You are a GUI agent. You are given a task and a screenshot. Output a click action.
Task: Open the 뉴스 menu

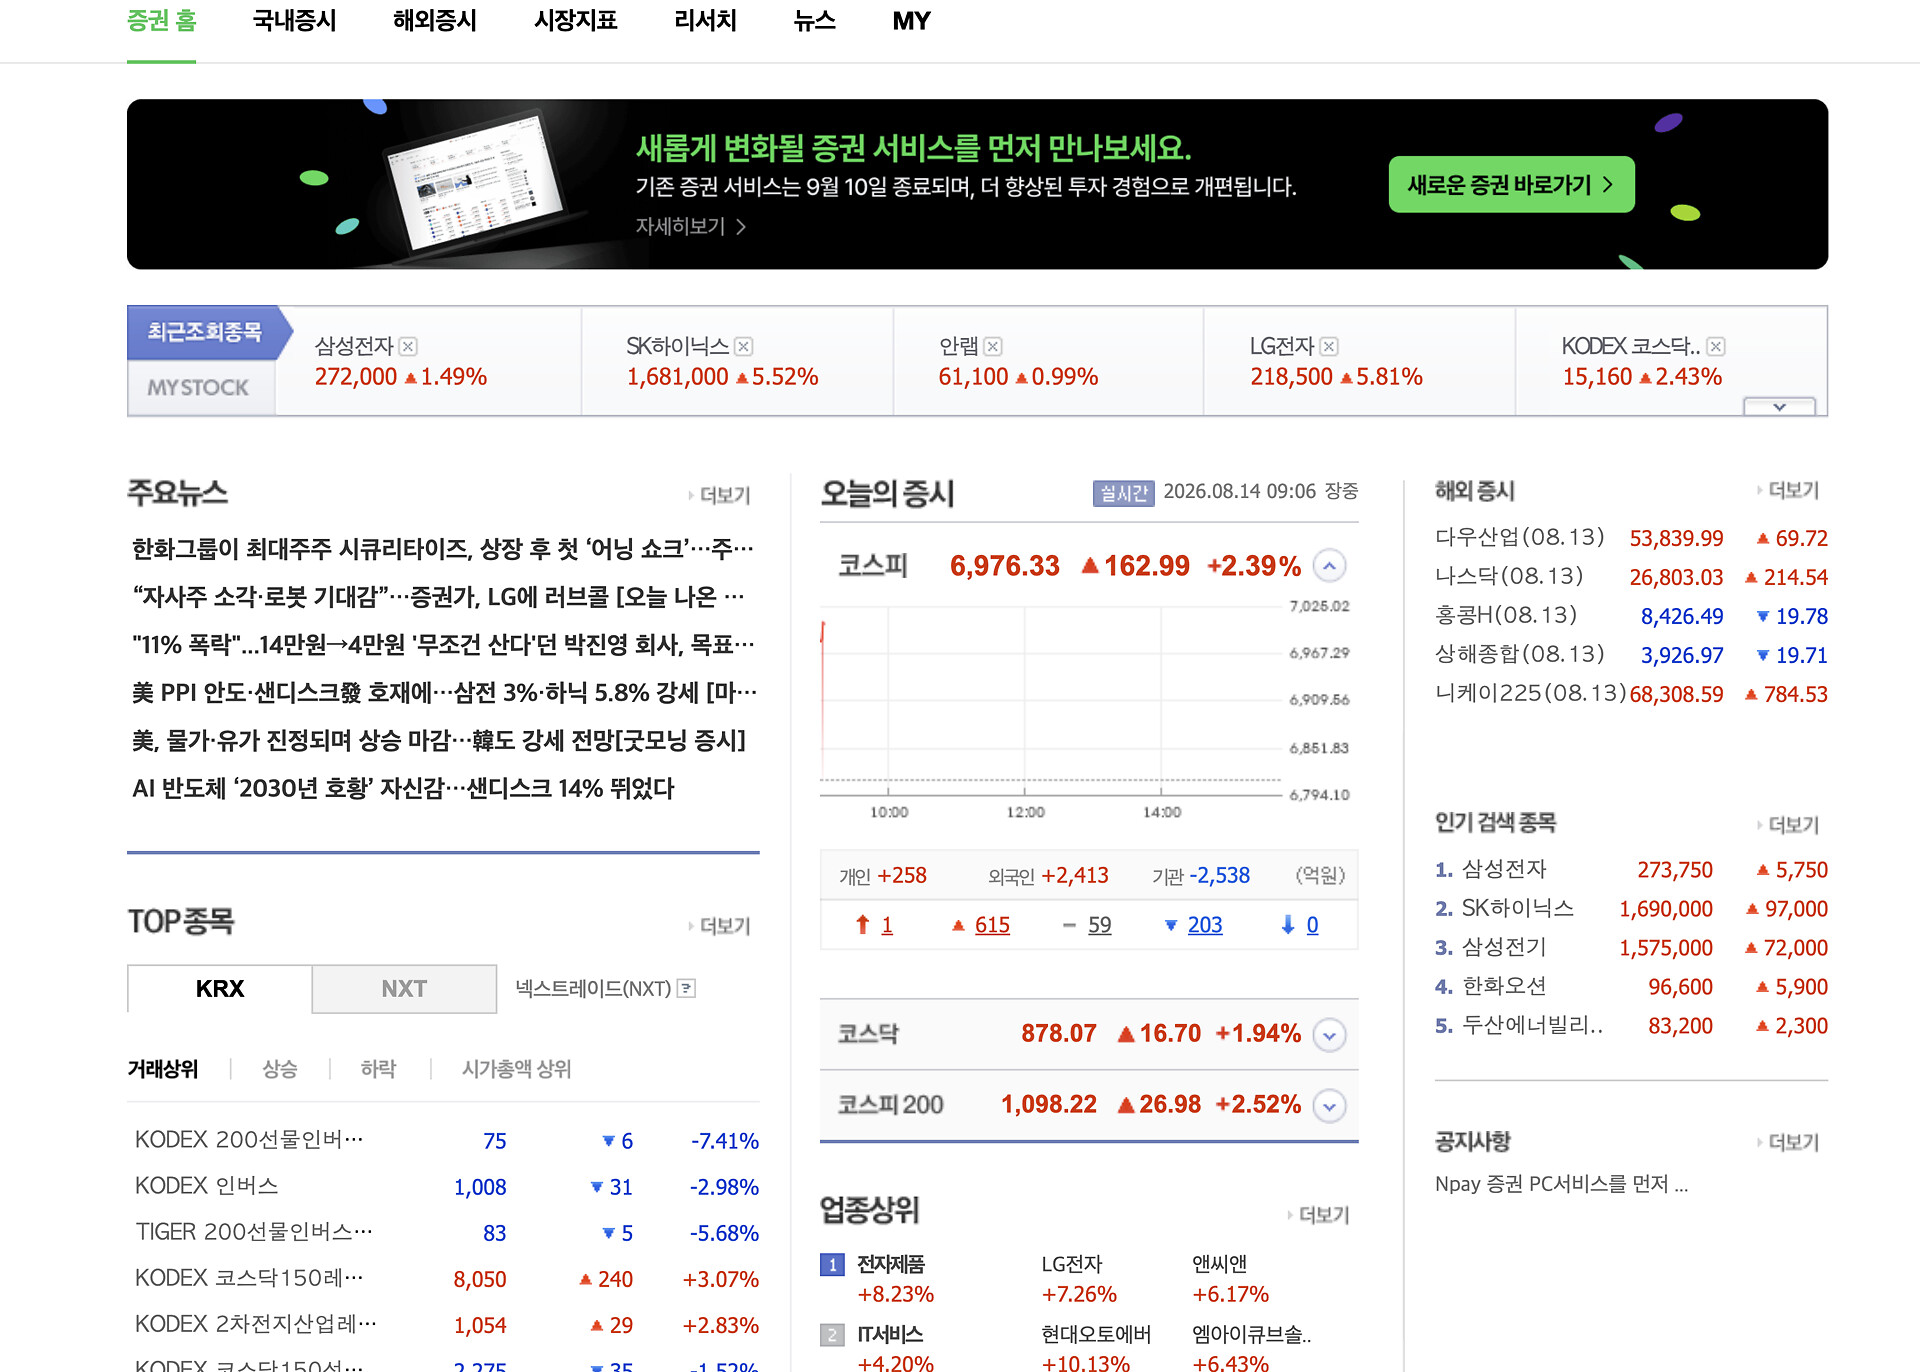point(815,21)
